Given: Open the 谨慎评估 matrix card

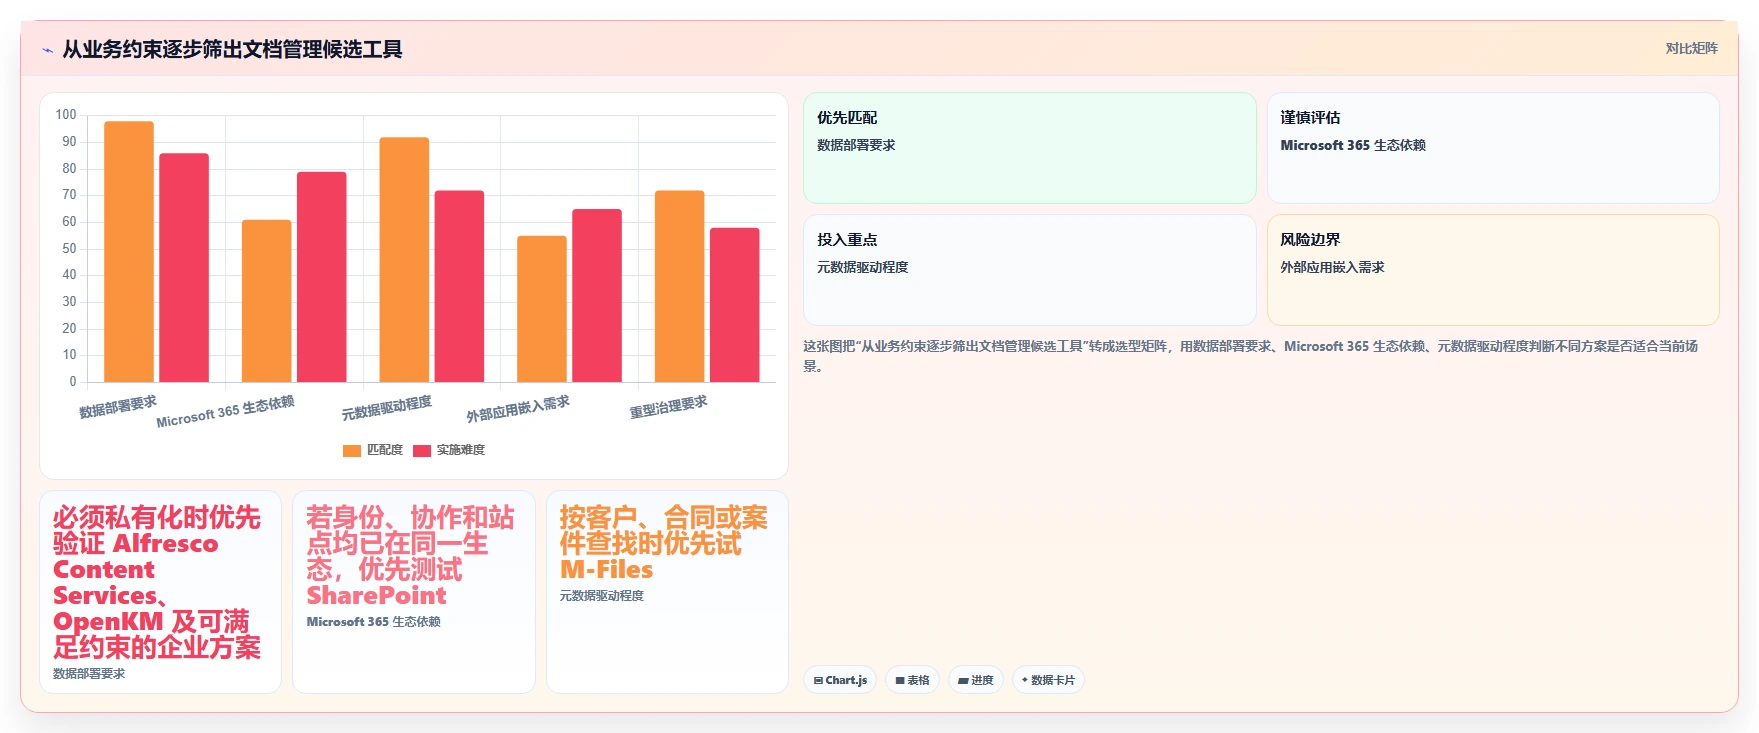Looking at the screenshot, I should pyautogui.click(x=1493, y=148).
